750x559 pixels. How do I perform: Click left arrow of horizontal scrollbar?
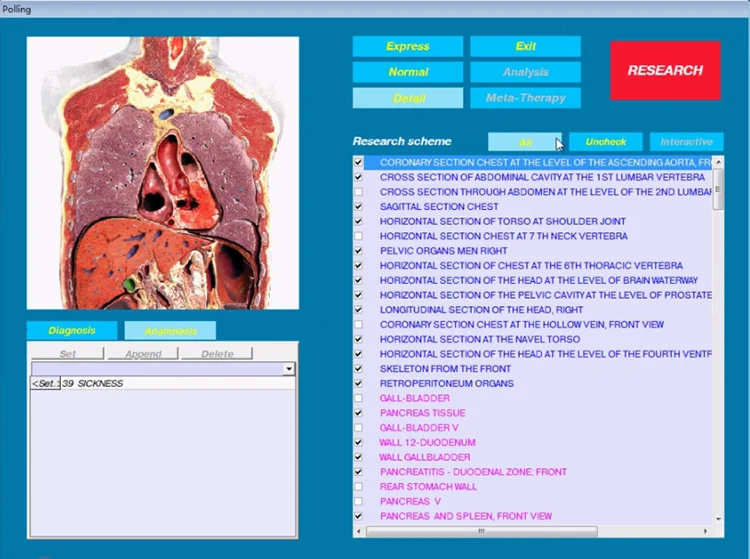click(359, 531)
